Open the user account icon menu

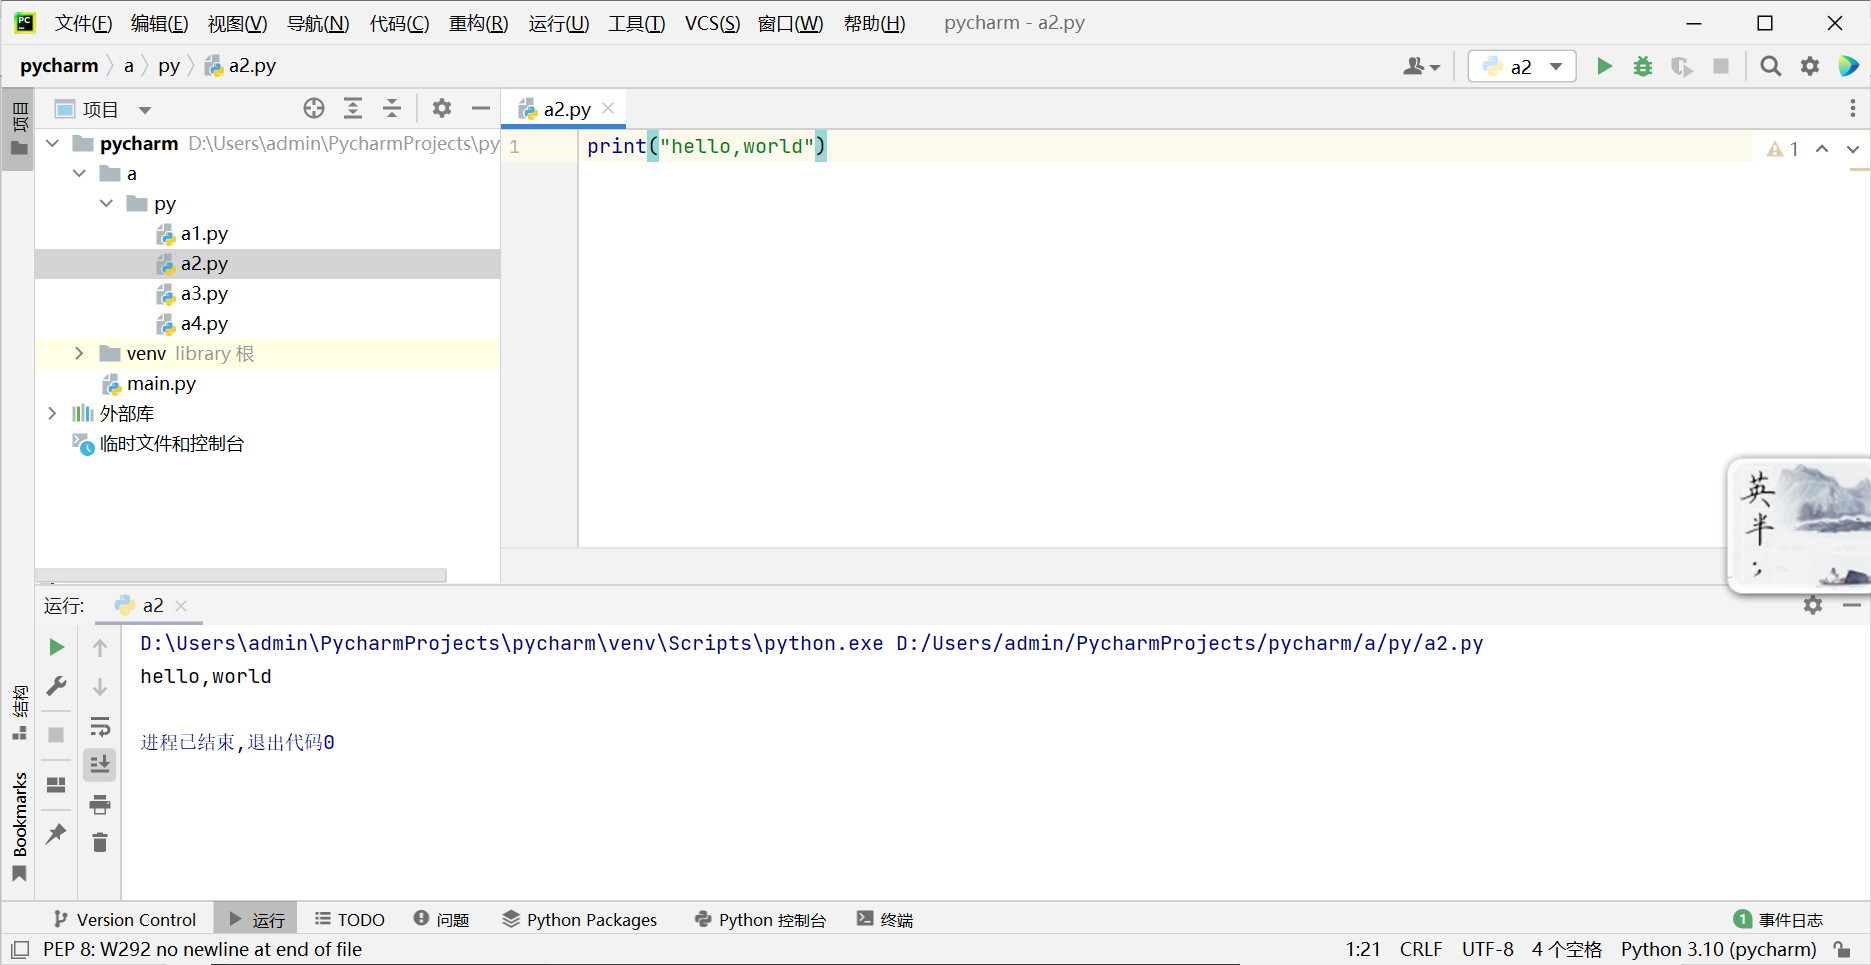1421,66
